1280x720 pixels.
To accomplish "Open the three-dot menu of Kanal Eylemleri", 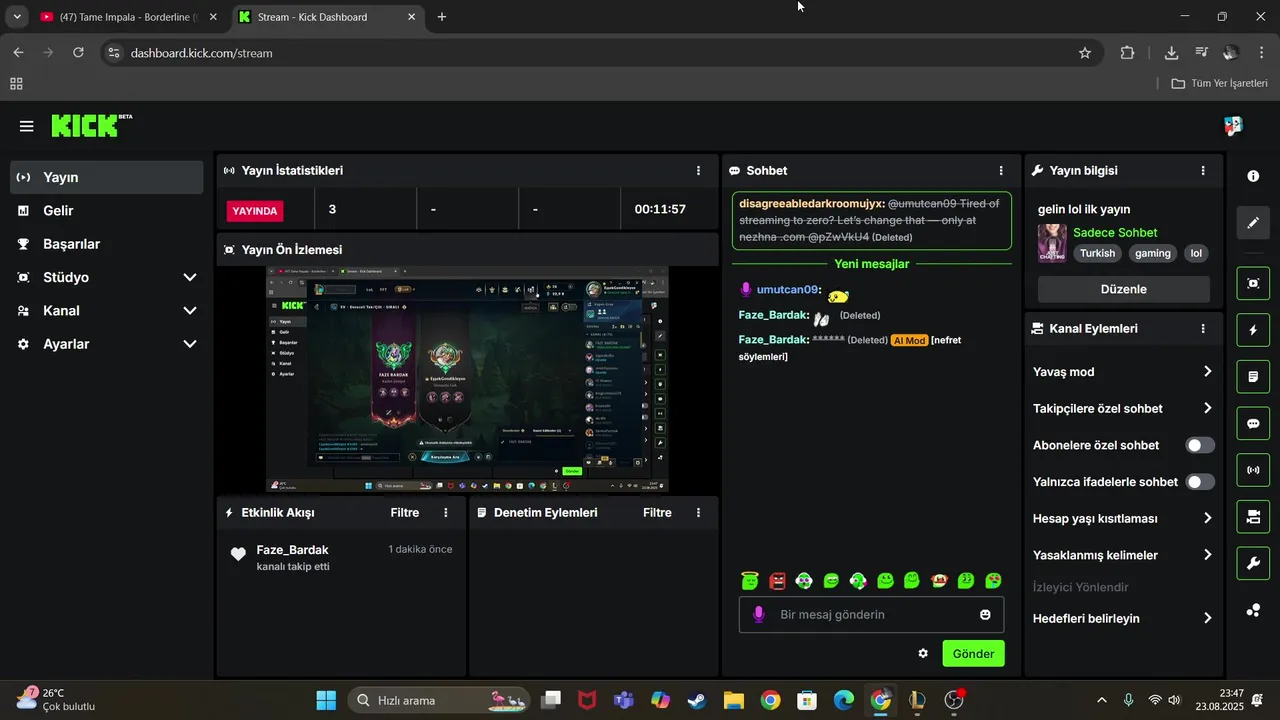I will click(1203, 329).
